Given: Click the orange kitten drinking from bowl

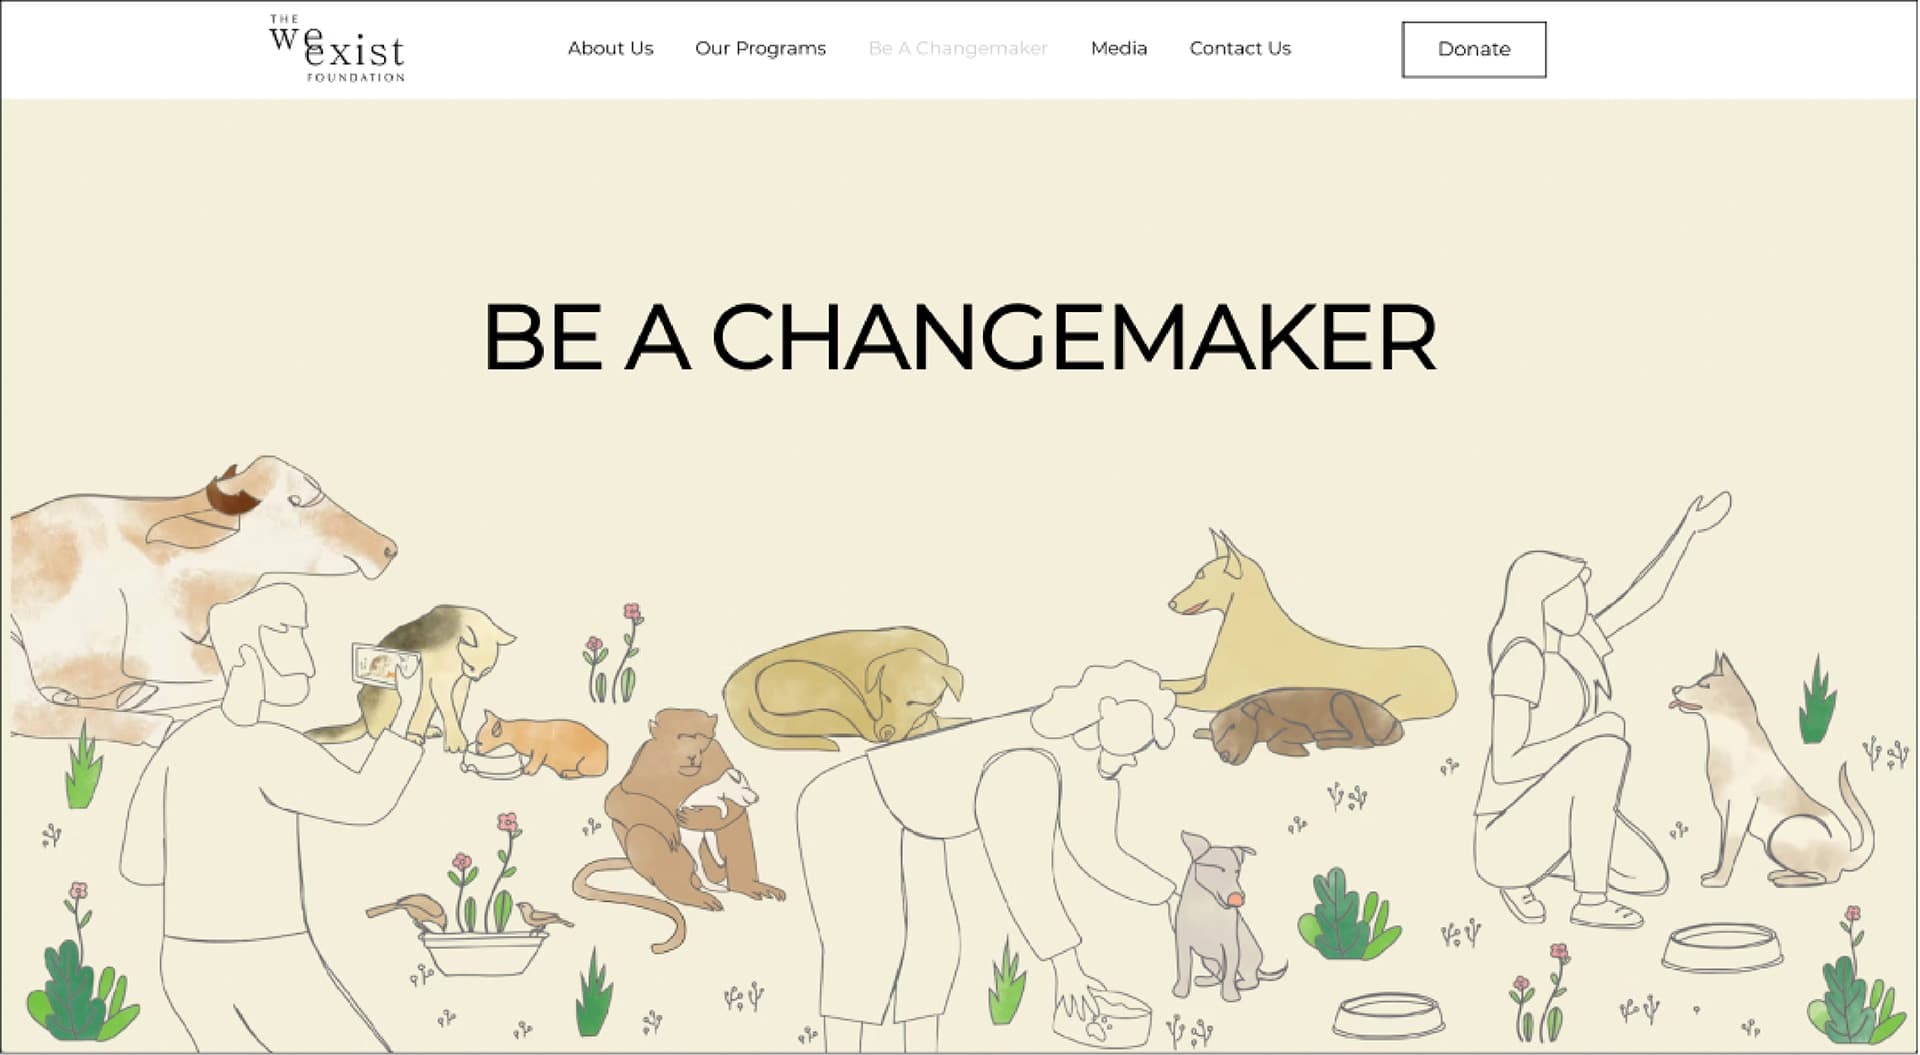Looking at the screenshot, I should [x=542, y=743].
